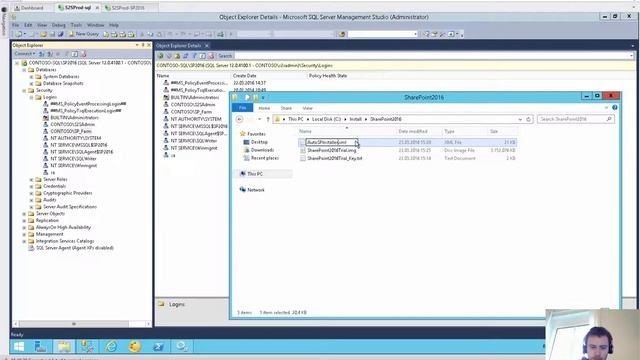Open Recent places in Explorer sidebar

pos(264,158)
